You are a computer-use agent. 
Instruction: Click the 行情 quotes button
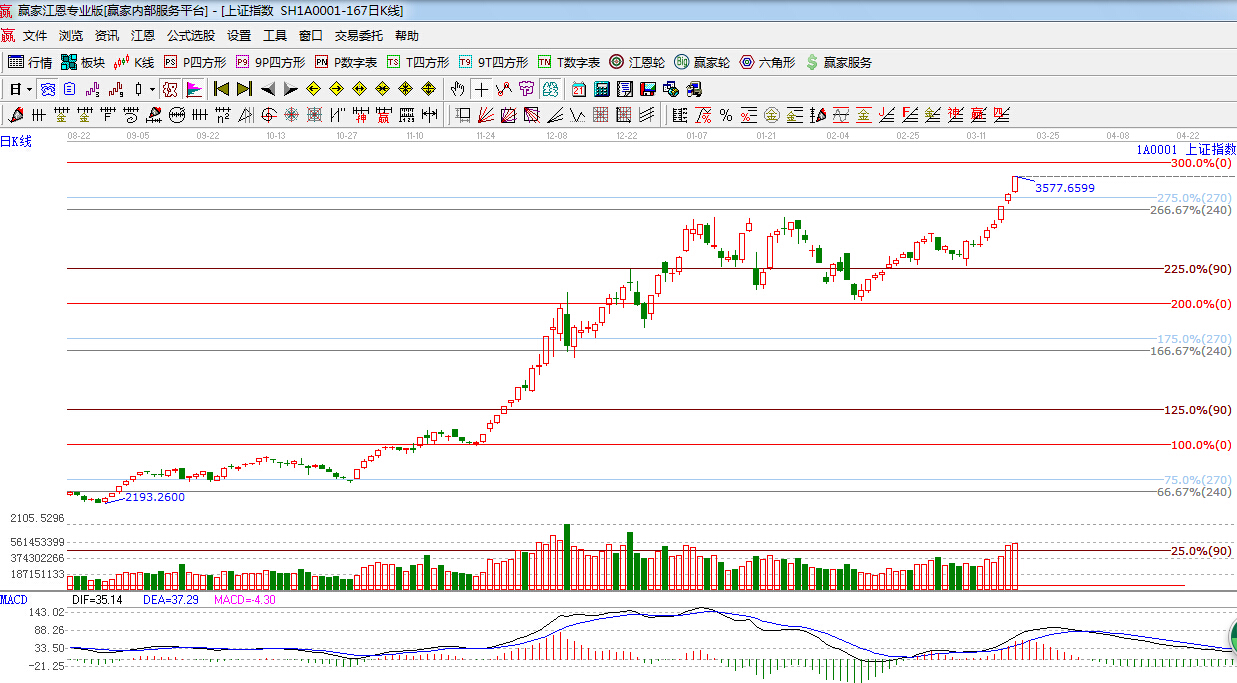coord(31,62)
